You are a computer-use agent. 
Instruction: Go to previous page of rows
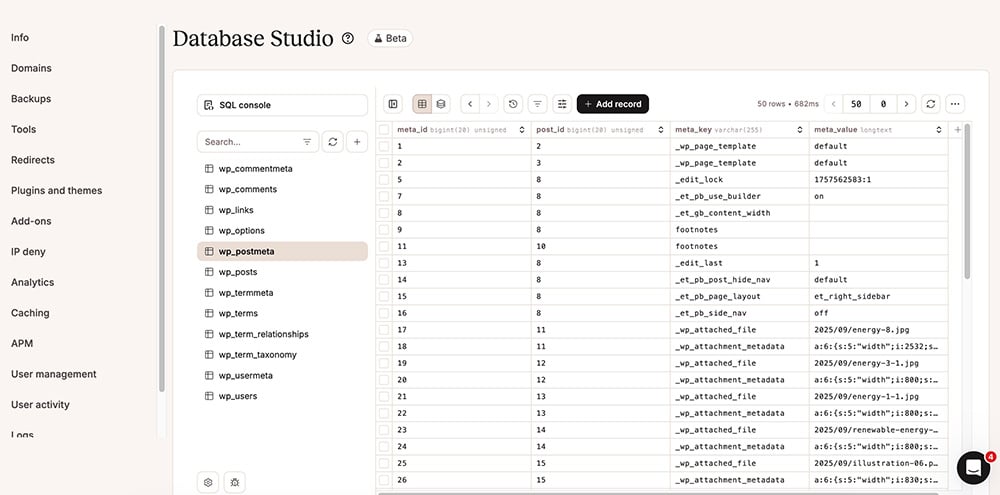click(834, 104)
